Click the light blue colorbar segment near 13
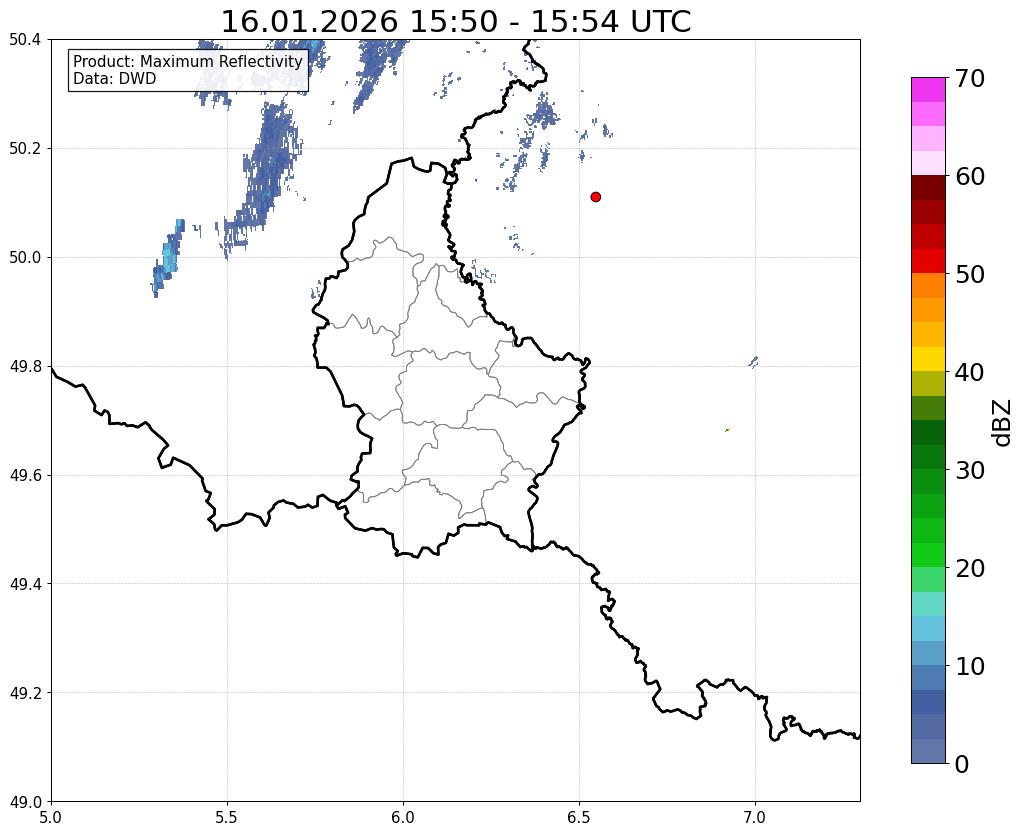Viewport: 1023px width, 834px height. click(928, 628)
